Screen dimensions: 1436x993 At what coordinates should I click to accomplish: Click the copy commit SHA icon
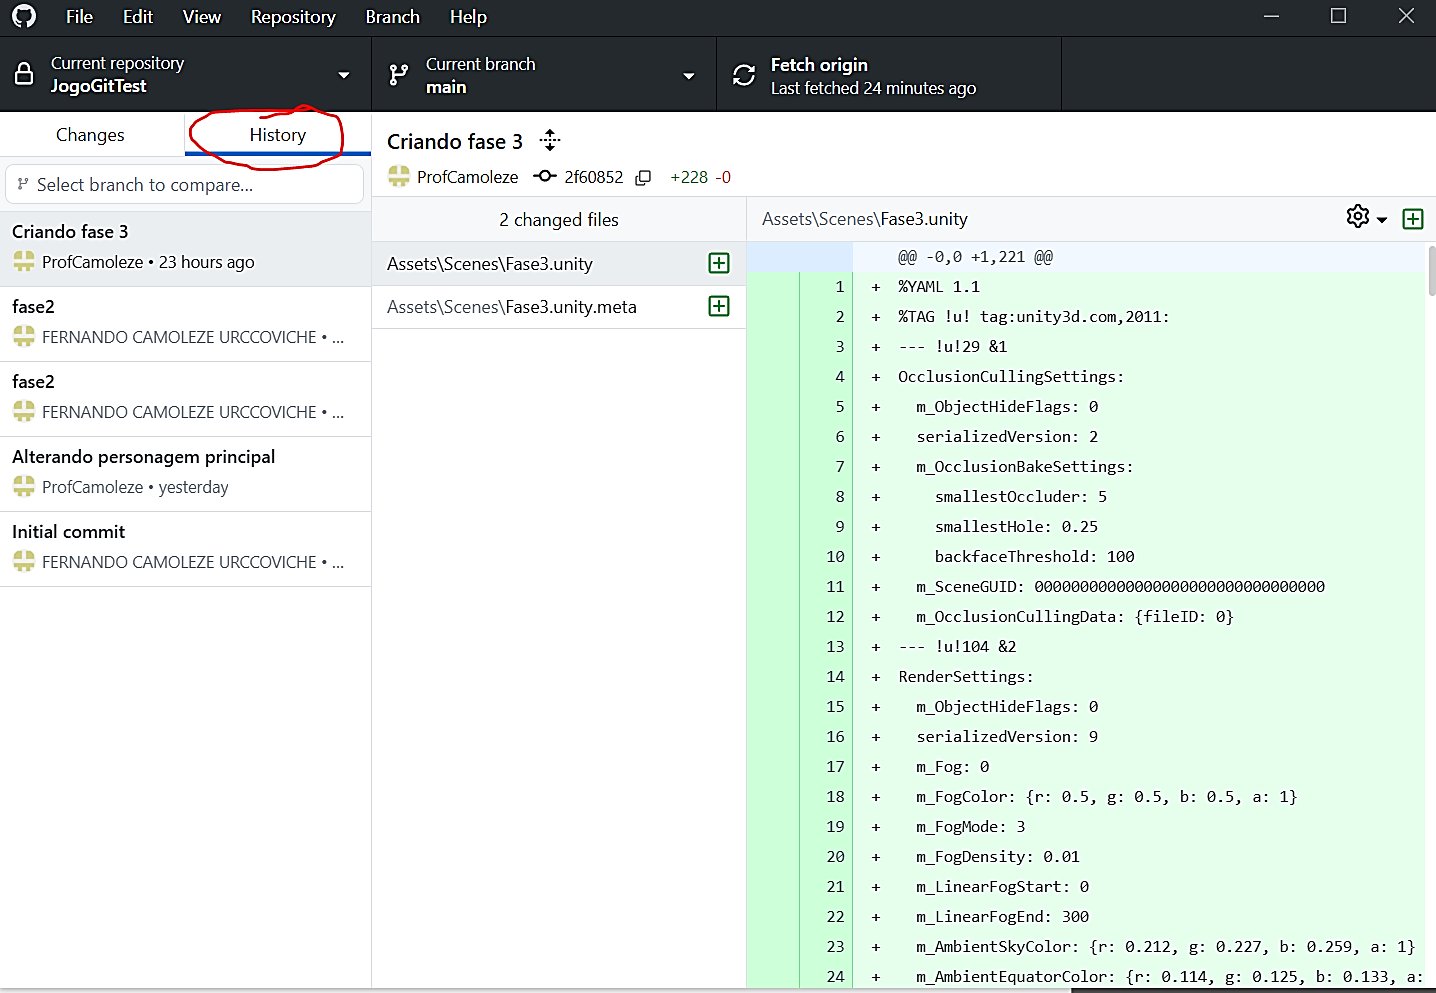pos(644,177)
